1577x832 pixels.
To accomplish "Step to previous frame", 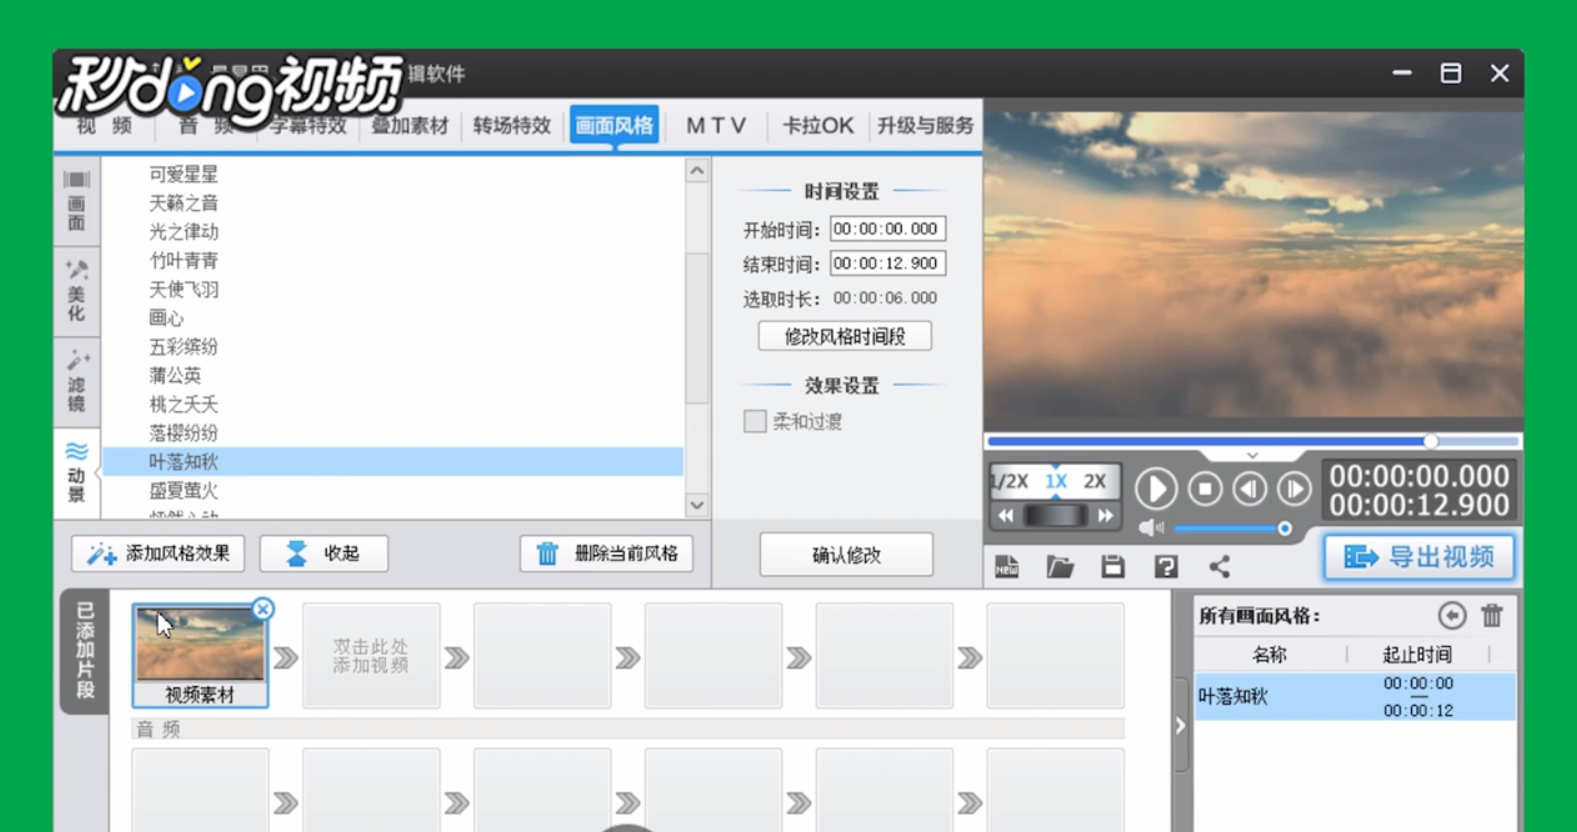I will (1249, 489).
